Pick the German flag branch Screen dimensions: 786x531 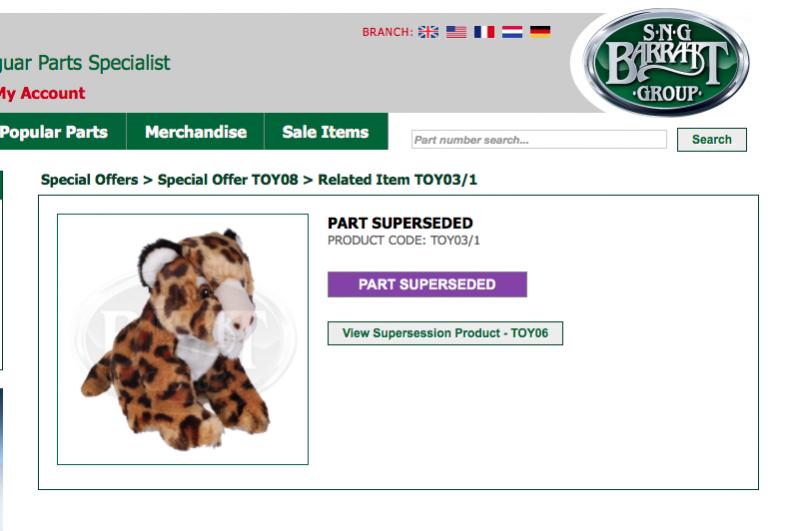540,32
